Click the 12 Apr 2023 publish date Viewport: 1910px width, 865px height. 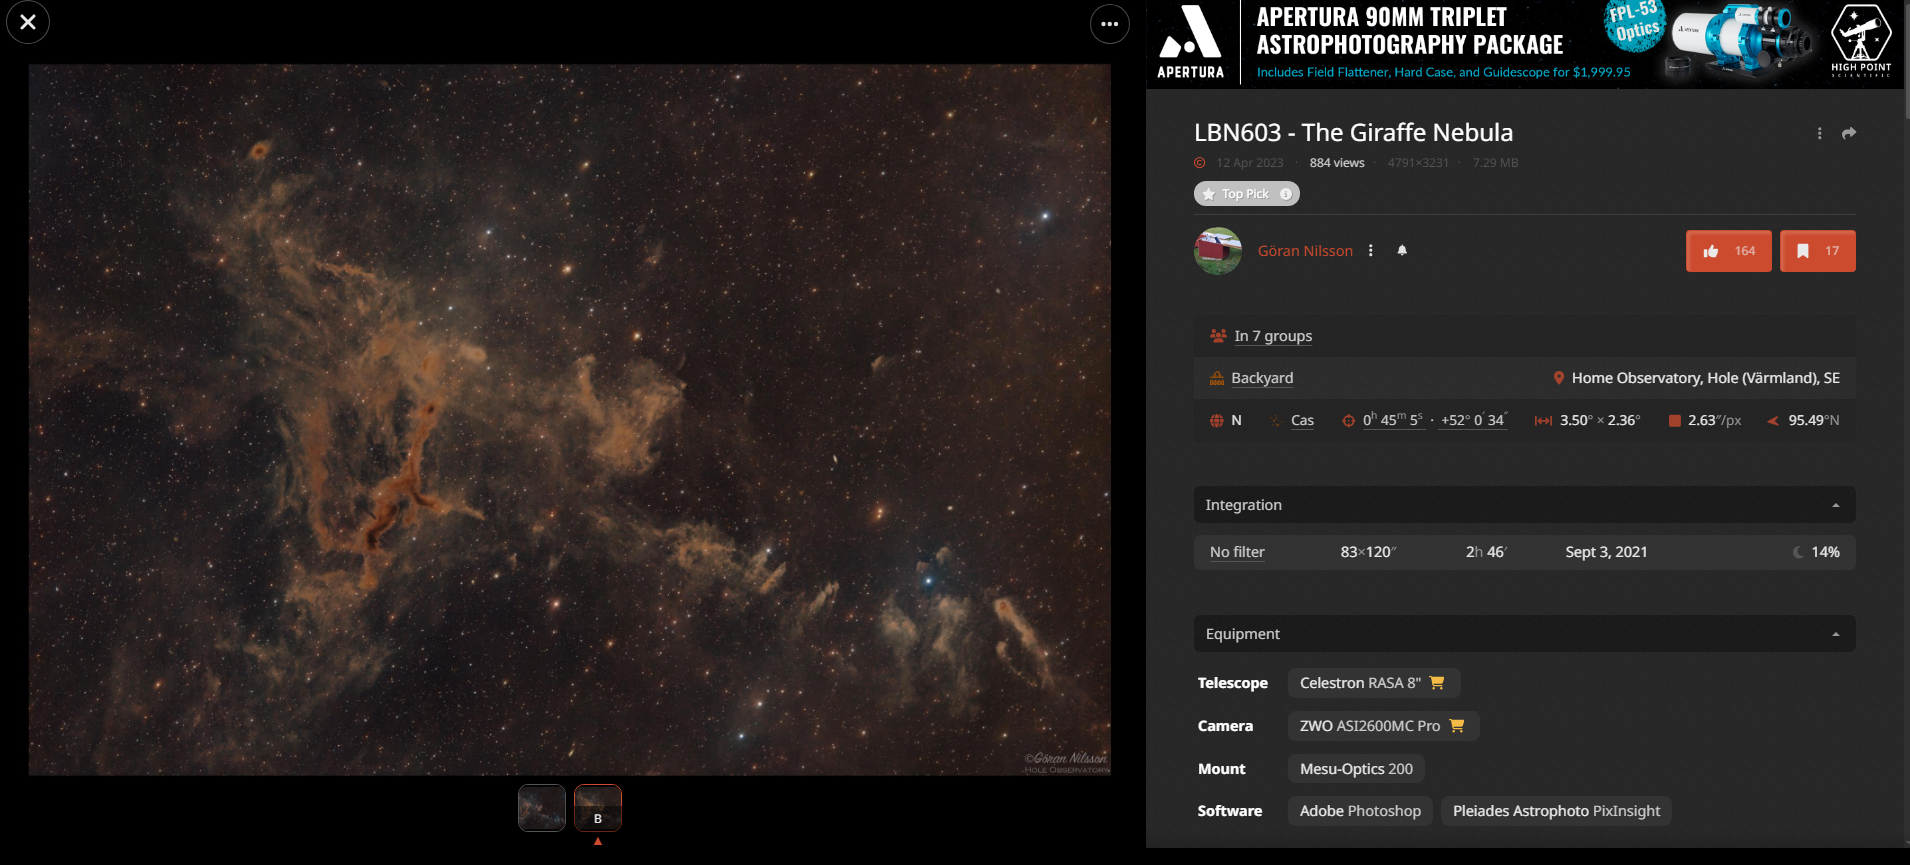coord(1250,163)
